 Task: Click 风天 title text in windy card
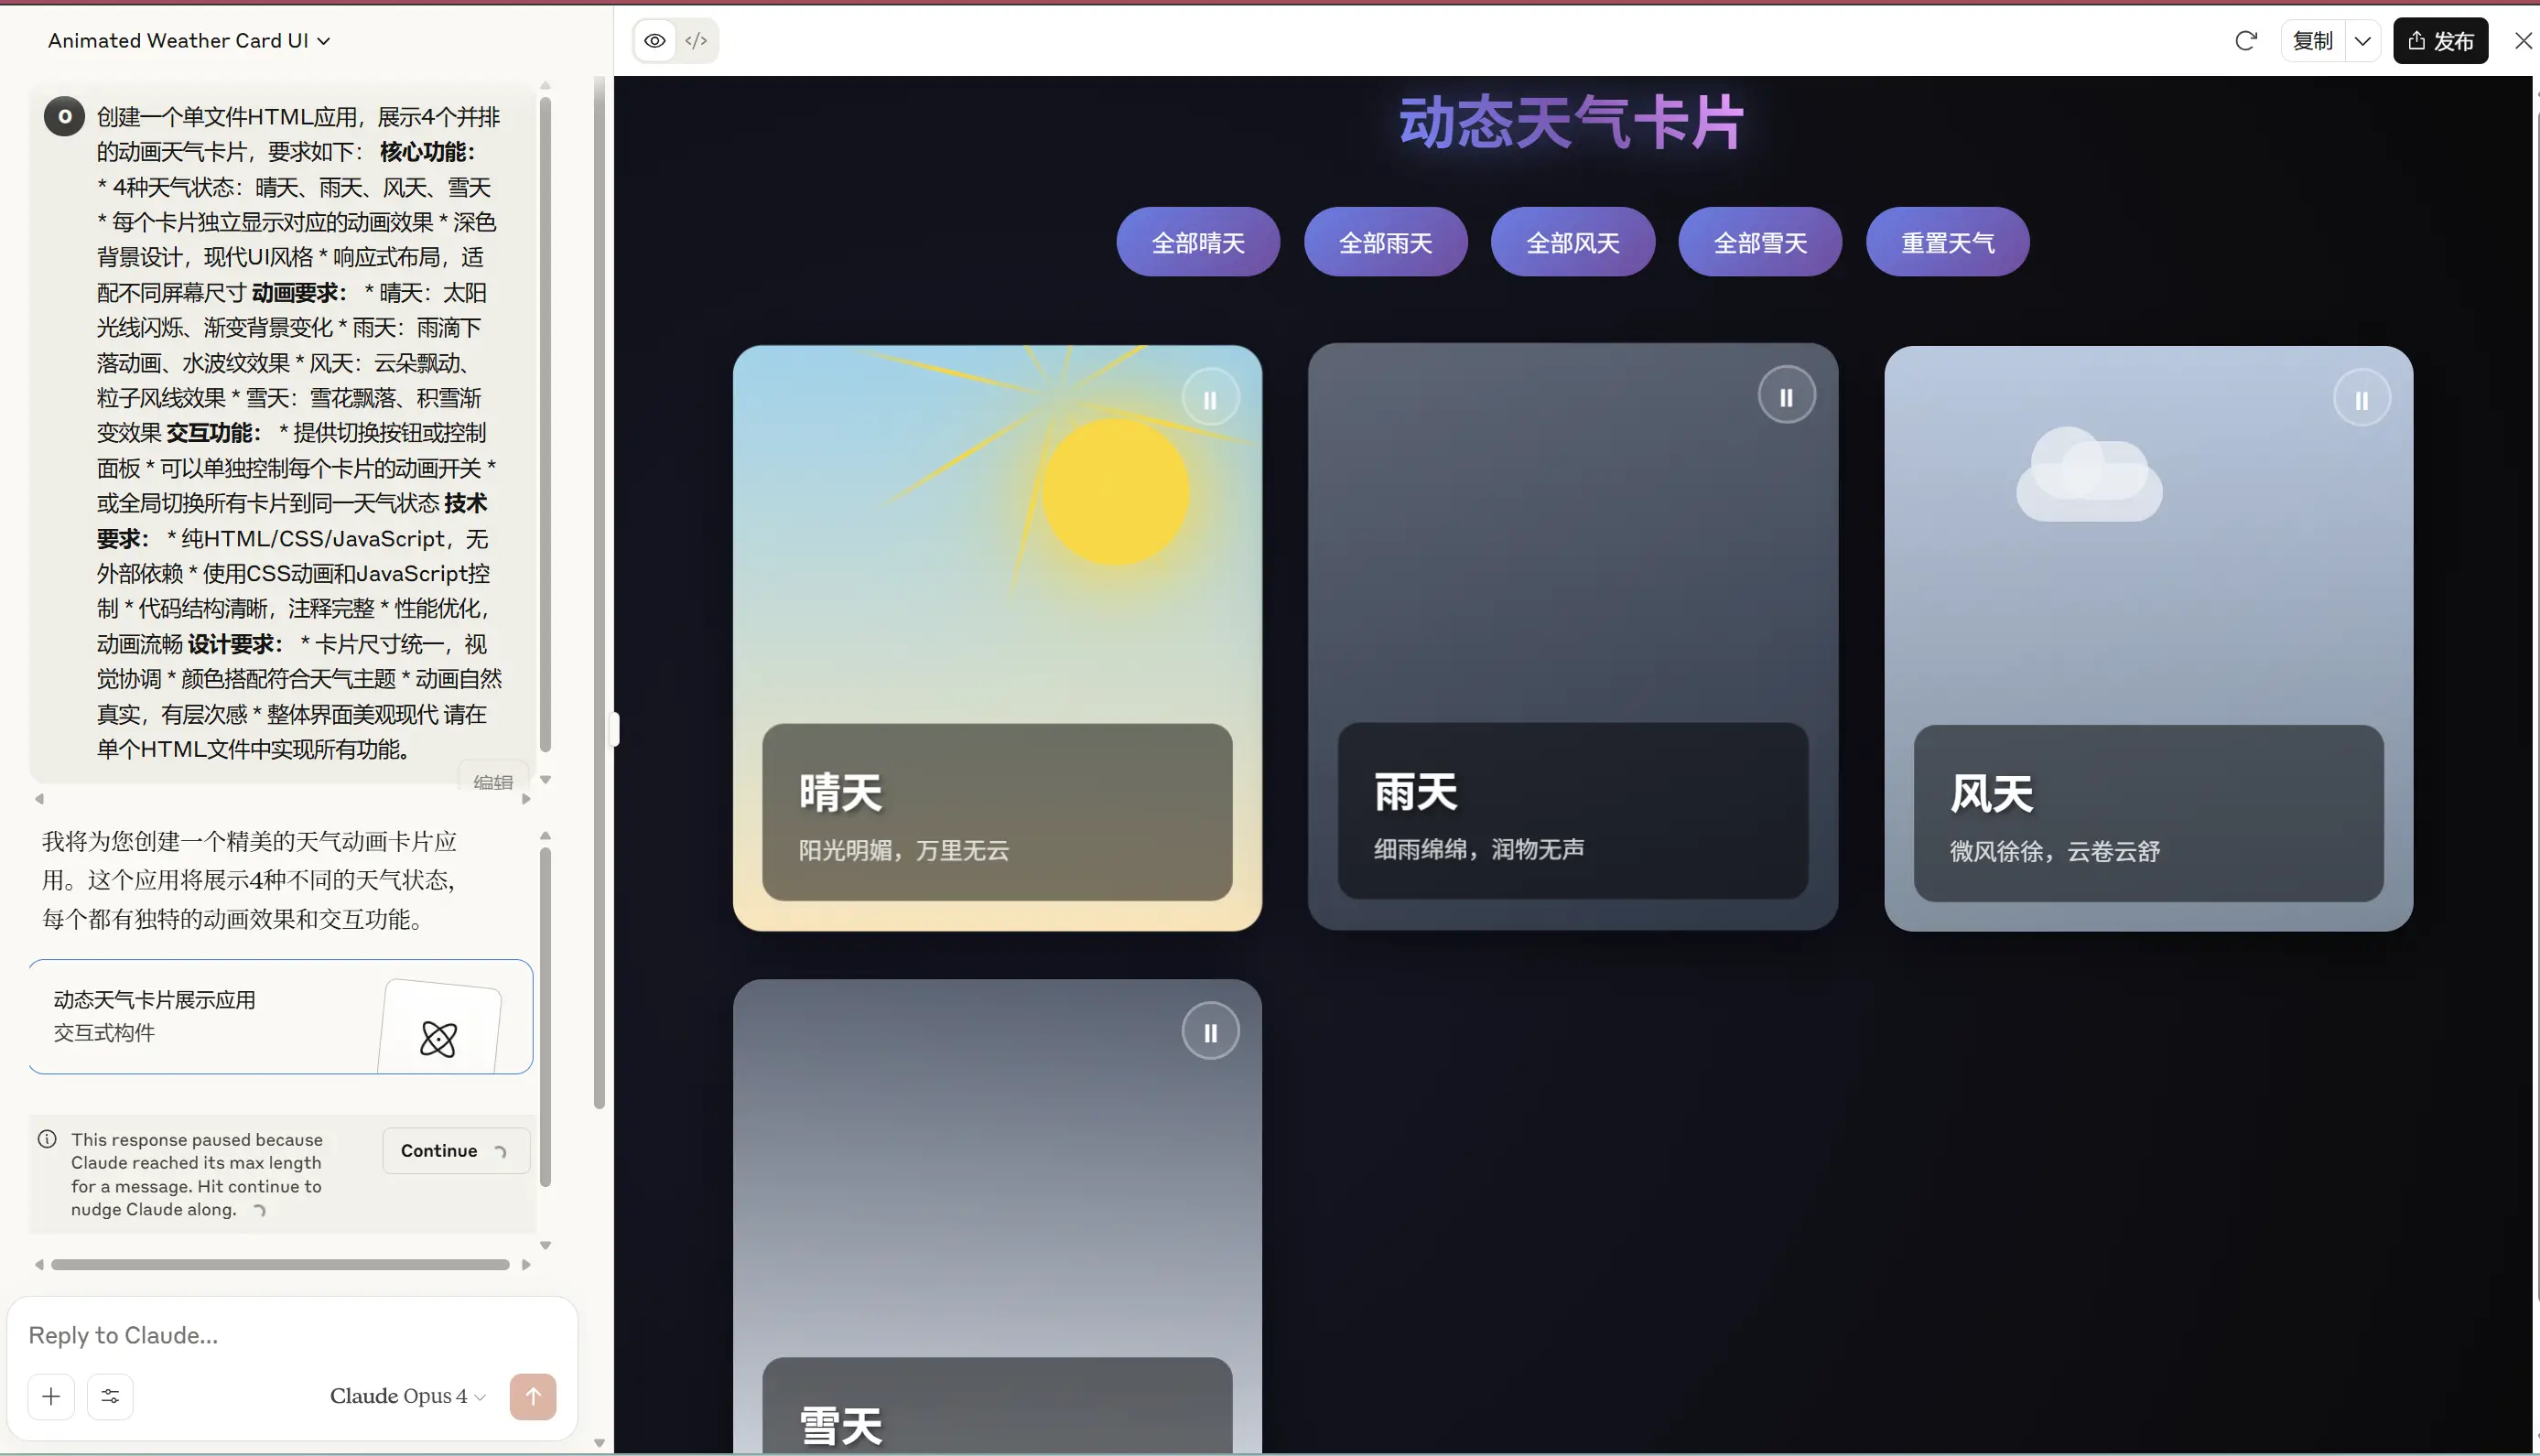(1992, 794)
